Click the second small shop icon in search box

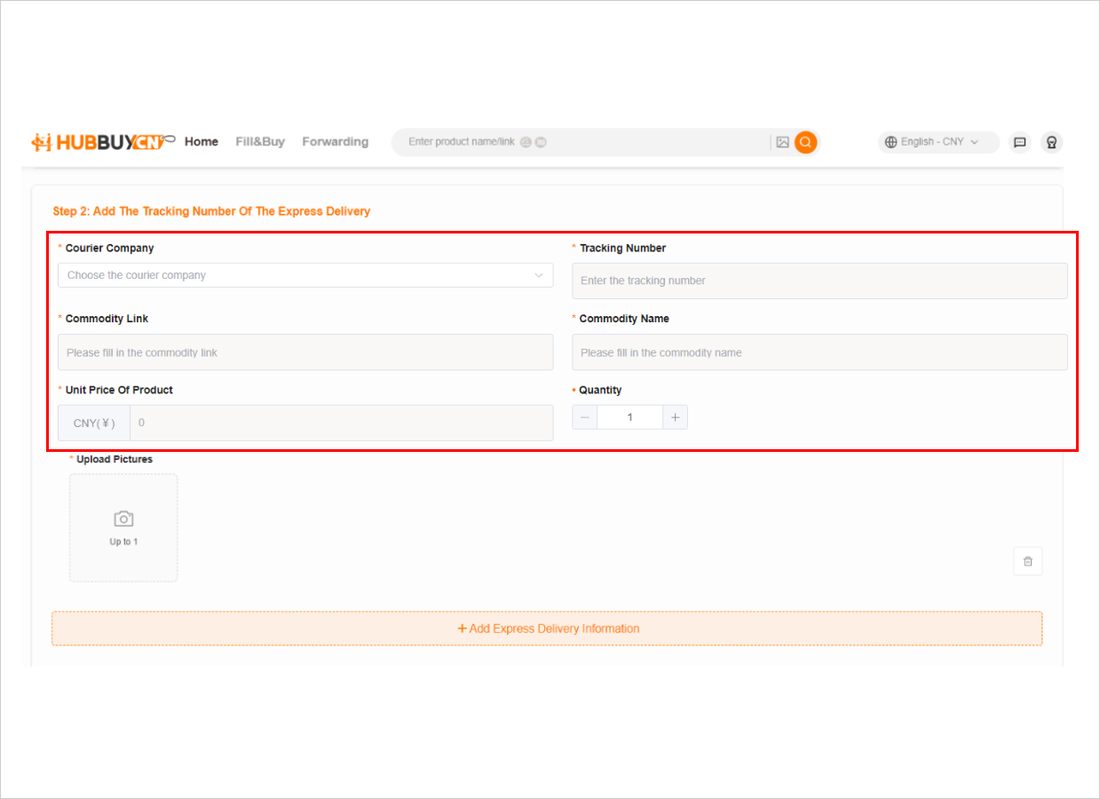541,142
